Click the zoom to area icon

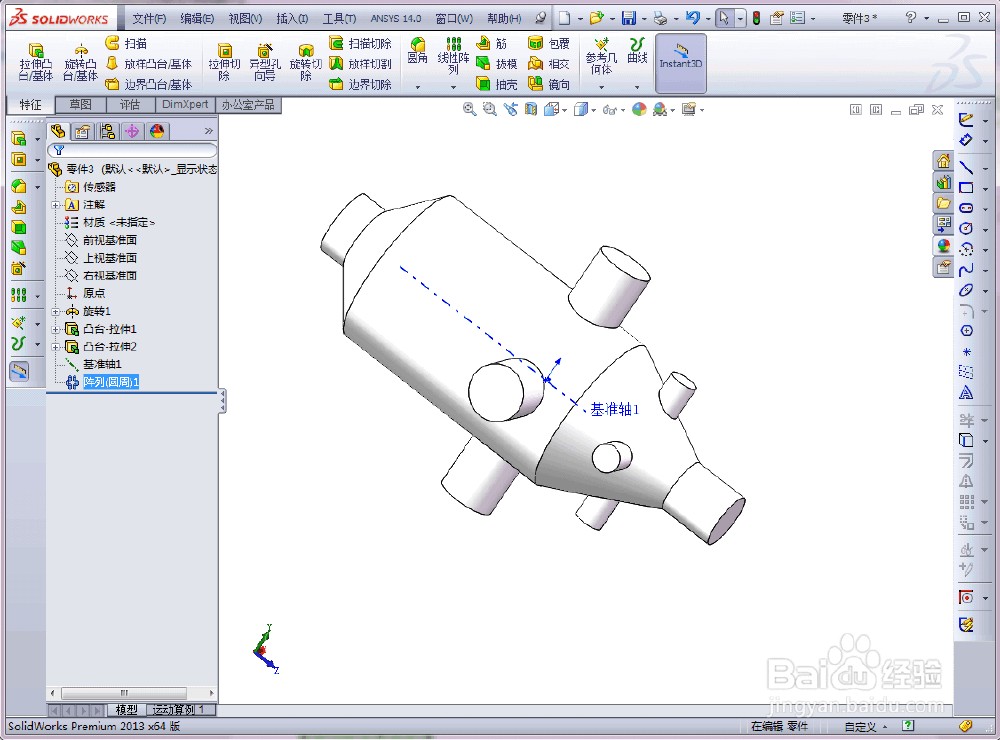click(490, 110)
